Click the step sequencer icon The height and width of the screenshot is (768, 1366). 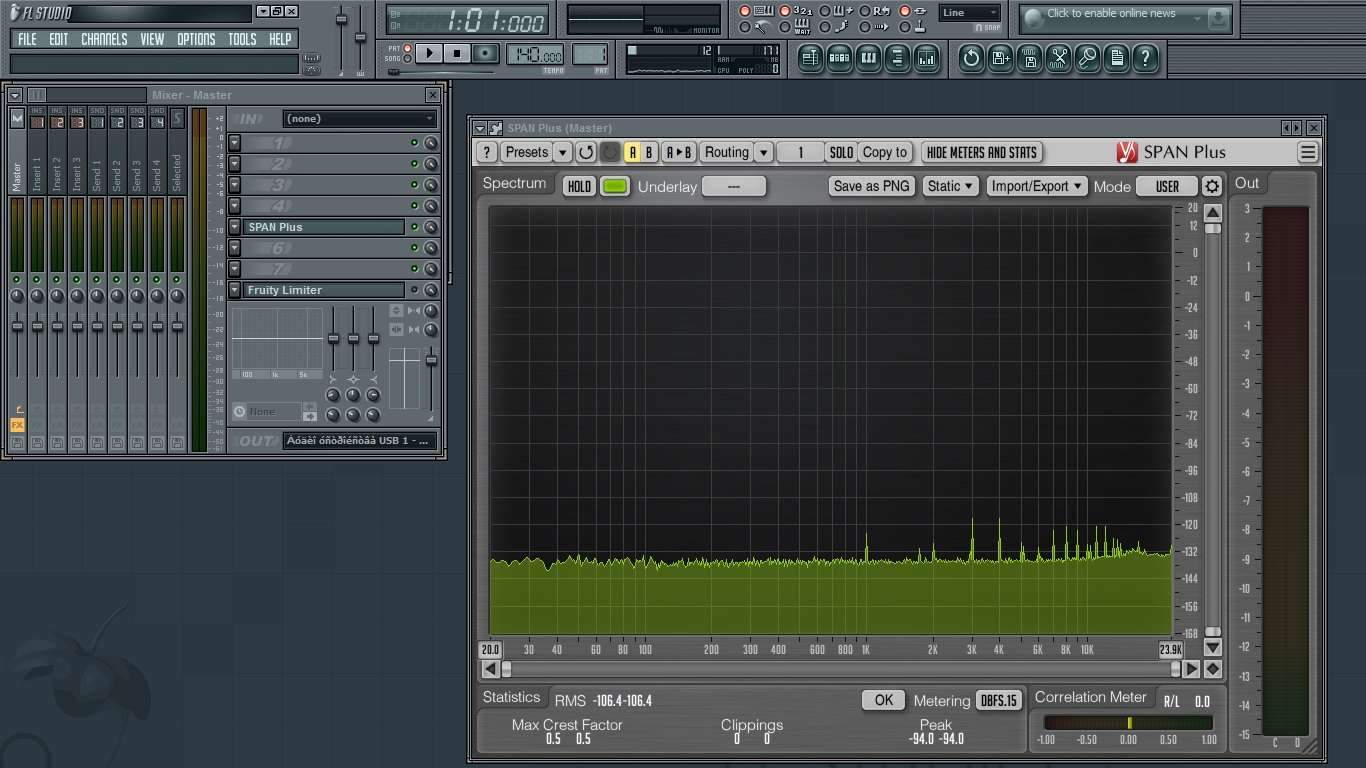point(840,58)
